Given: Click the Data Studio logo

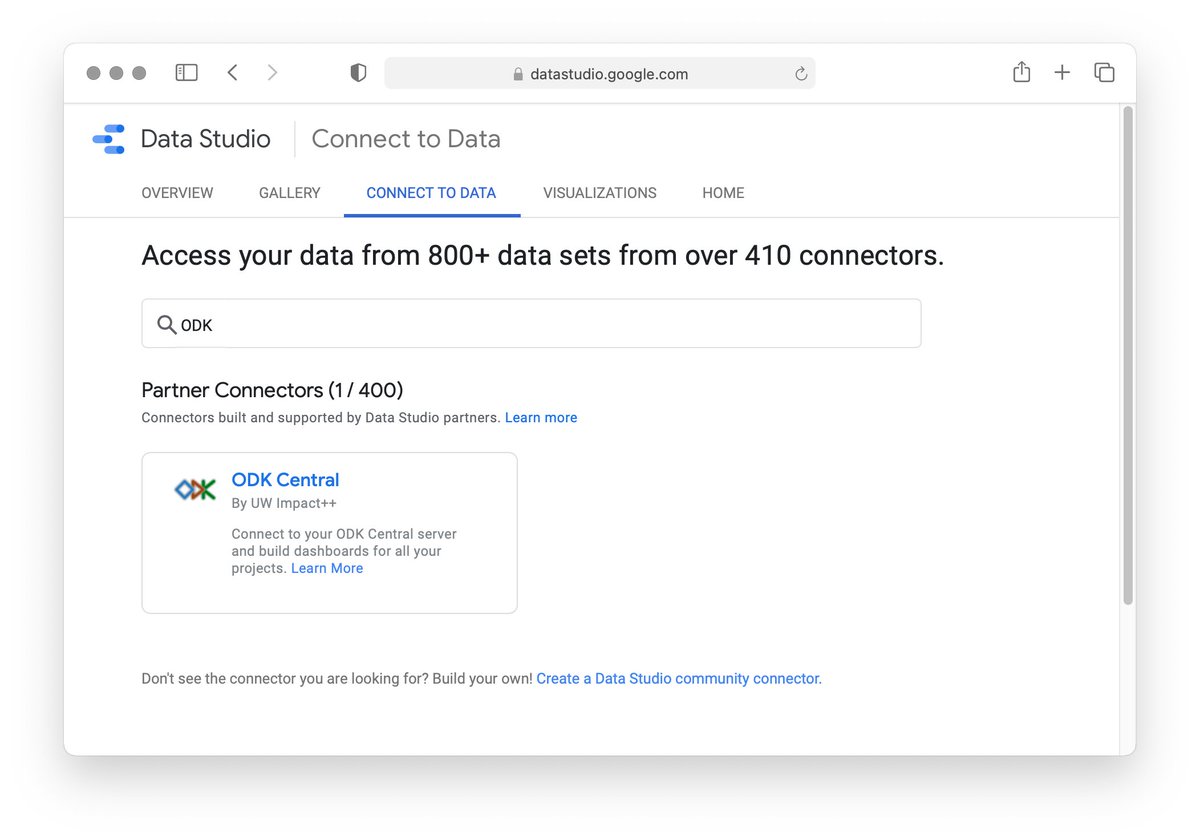Looking at the screenshot, I should 108,138.
